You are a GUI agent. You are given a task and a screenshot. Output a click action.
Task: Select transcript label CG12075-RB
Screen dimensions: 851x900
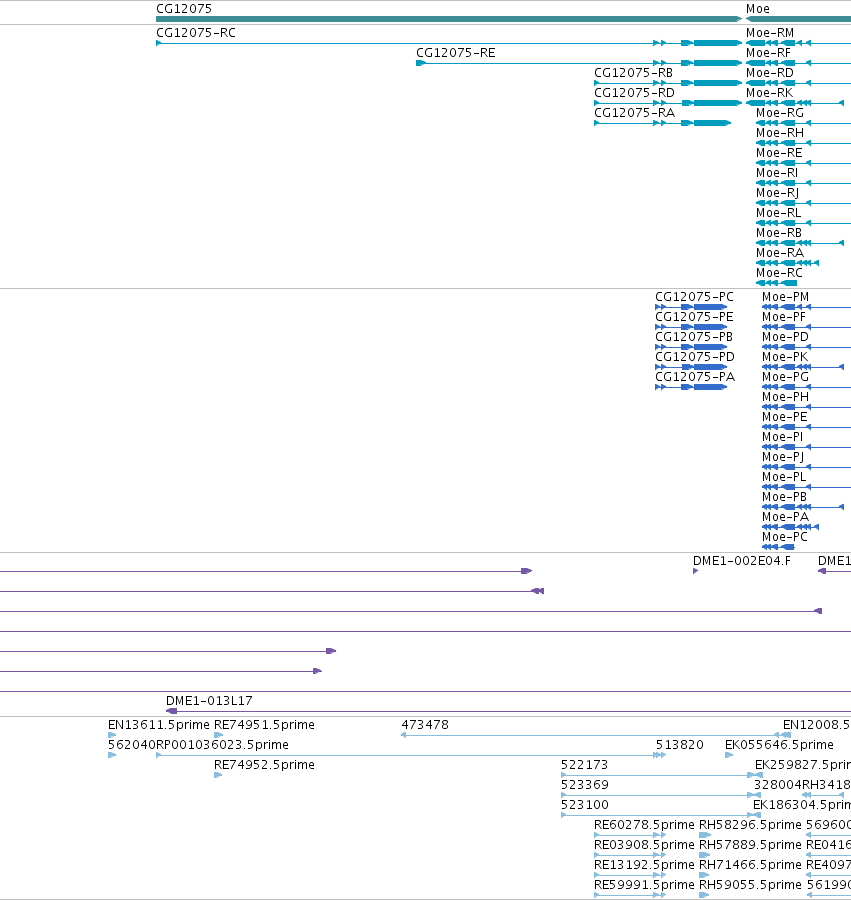point(634,73)
